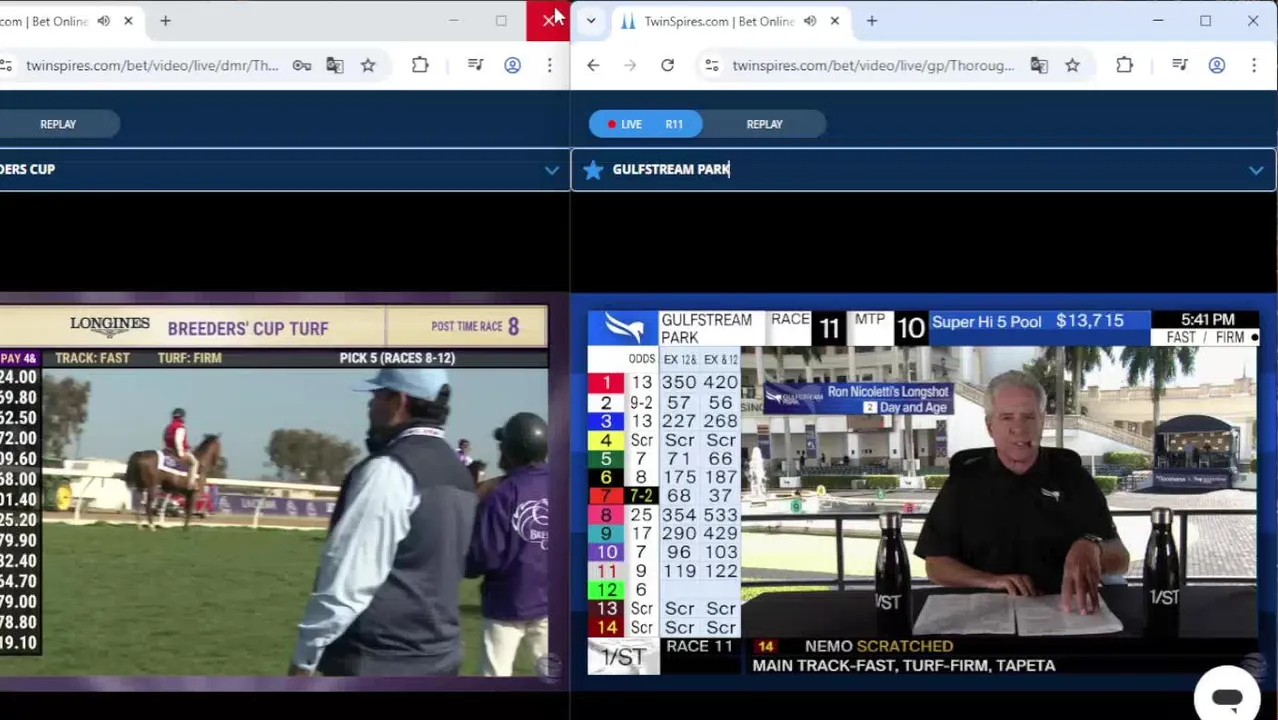The height and width of the screenshot is (720, 1278).
Task: Expand the Gulfstream Park track dropdown
Action: [x=1255, y=170]
